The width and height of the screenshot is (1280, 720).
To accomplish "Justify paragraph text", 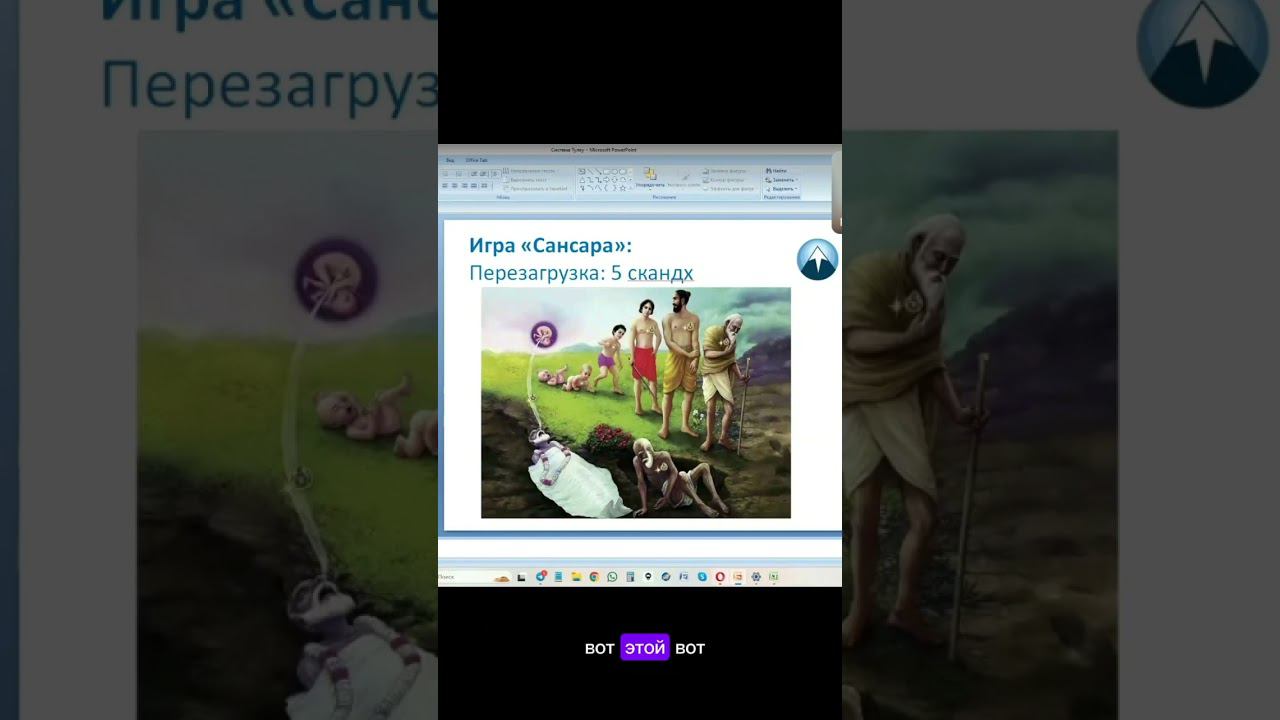I will point(474,185).
